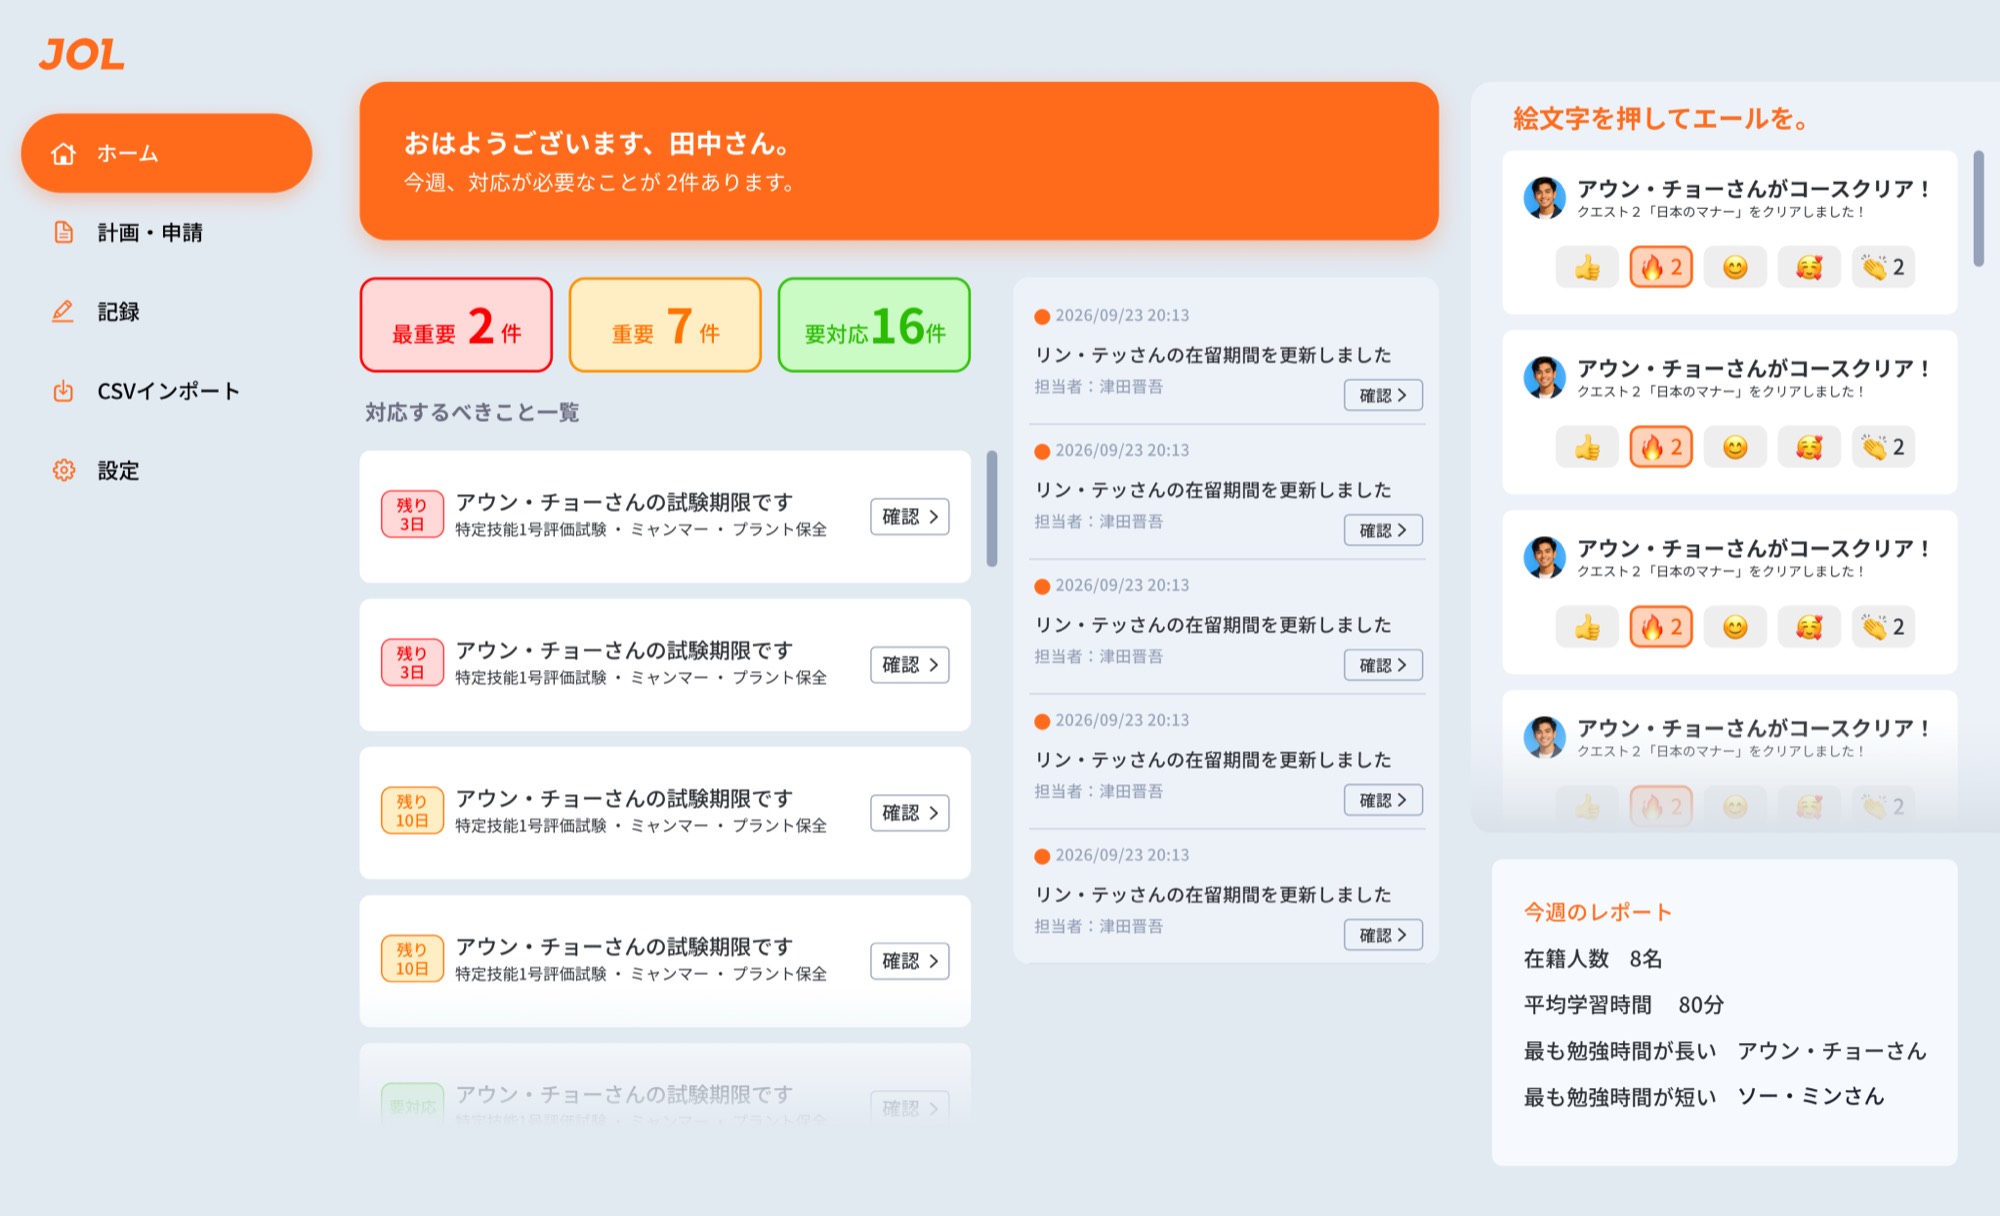React with the smiling face on the first cheer card

[1735, 267]
